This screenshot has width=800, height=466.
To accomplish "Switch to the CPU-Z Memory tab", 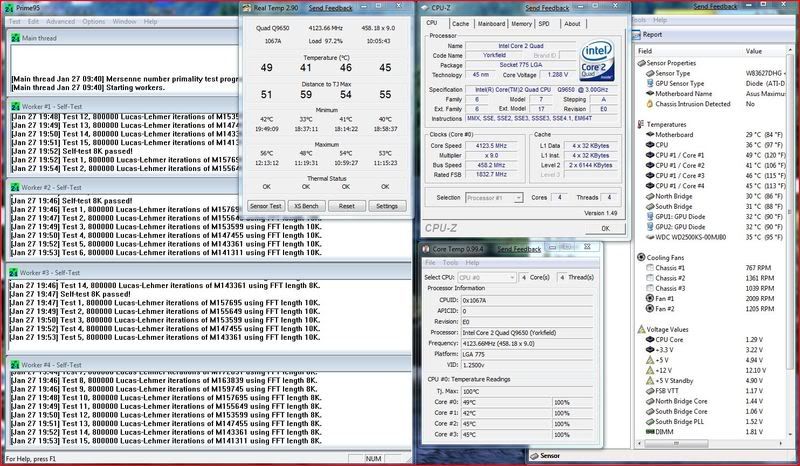I will tap(521, 23).
